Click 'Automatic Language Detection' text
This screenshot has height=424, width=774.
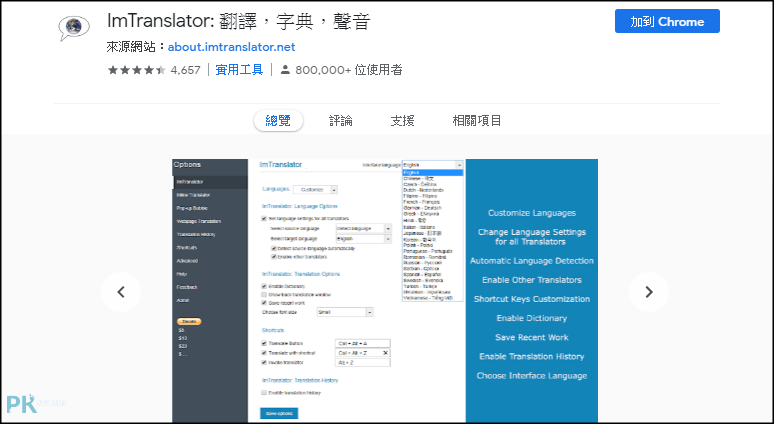(532, 261)
